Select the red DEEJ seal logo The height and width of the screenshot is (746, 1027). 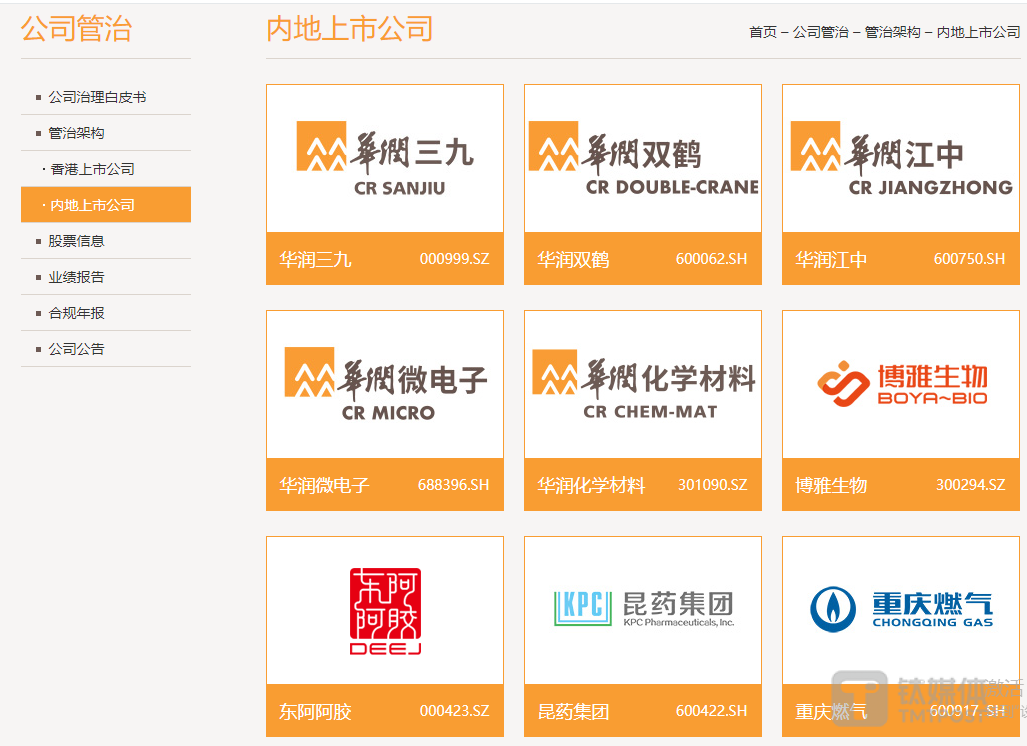click(x=385, y=611)
